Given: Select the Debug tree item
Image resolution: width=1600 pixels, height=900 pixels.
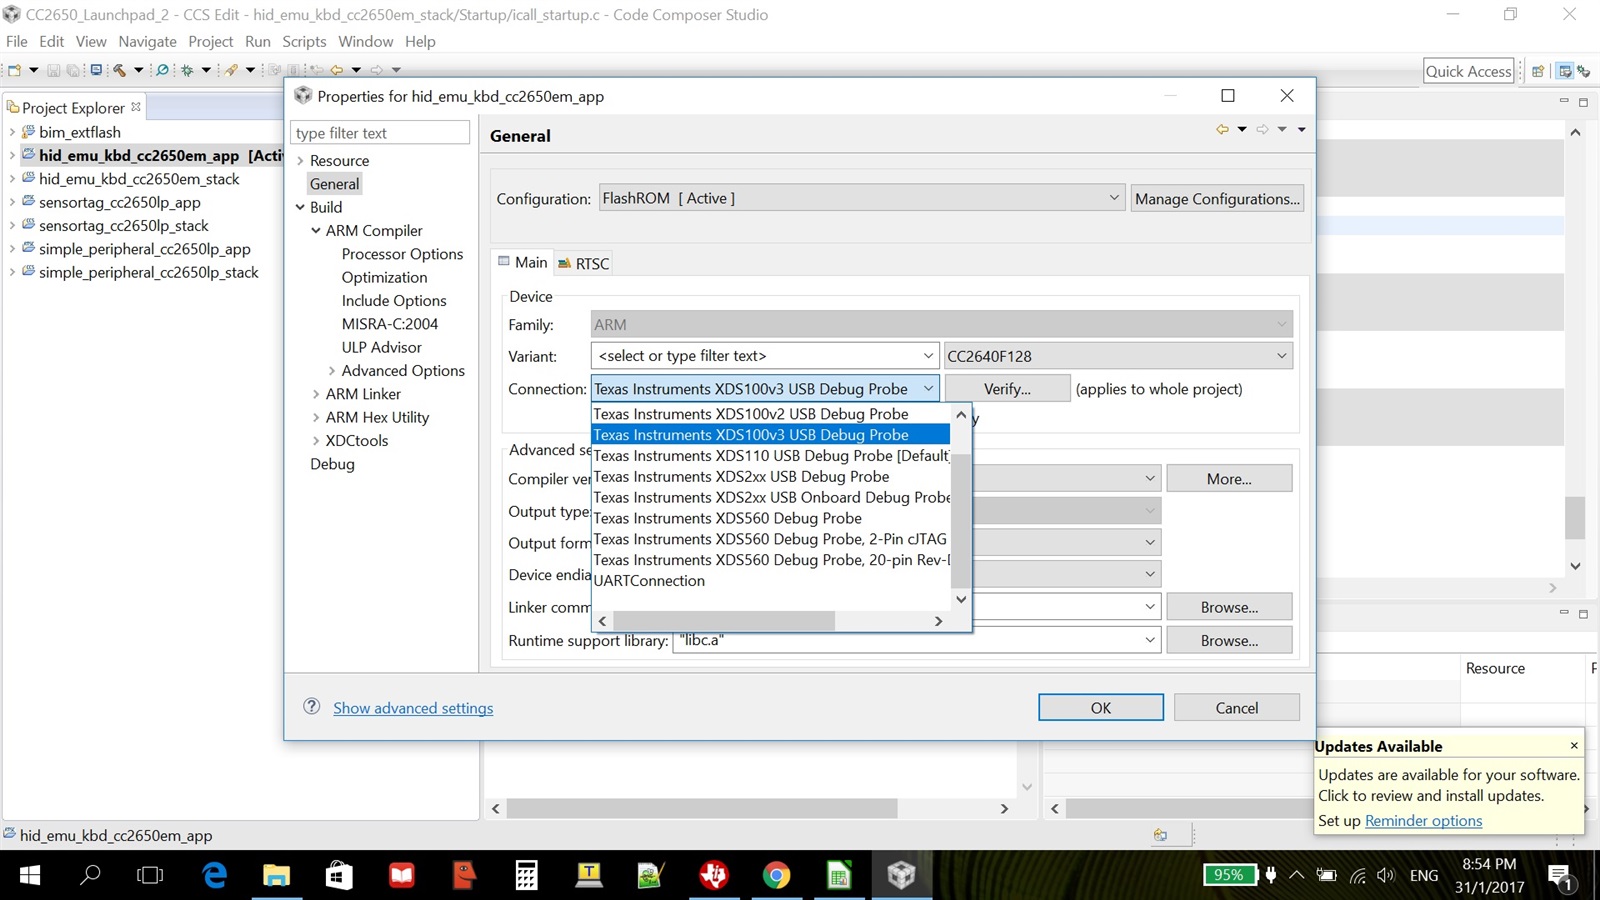Looking at the screenshot, I should tap(332, 464).
